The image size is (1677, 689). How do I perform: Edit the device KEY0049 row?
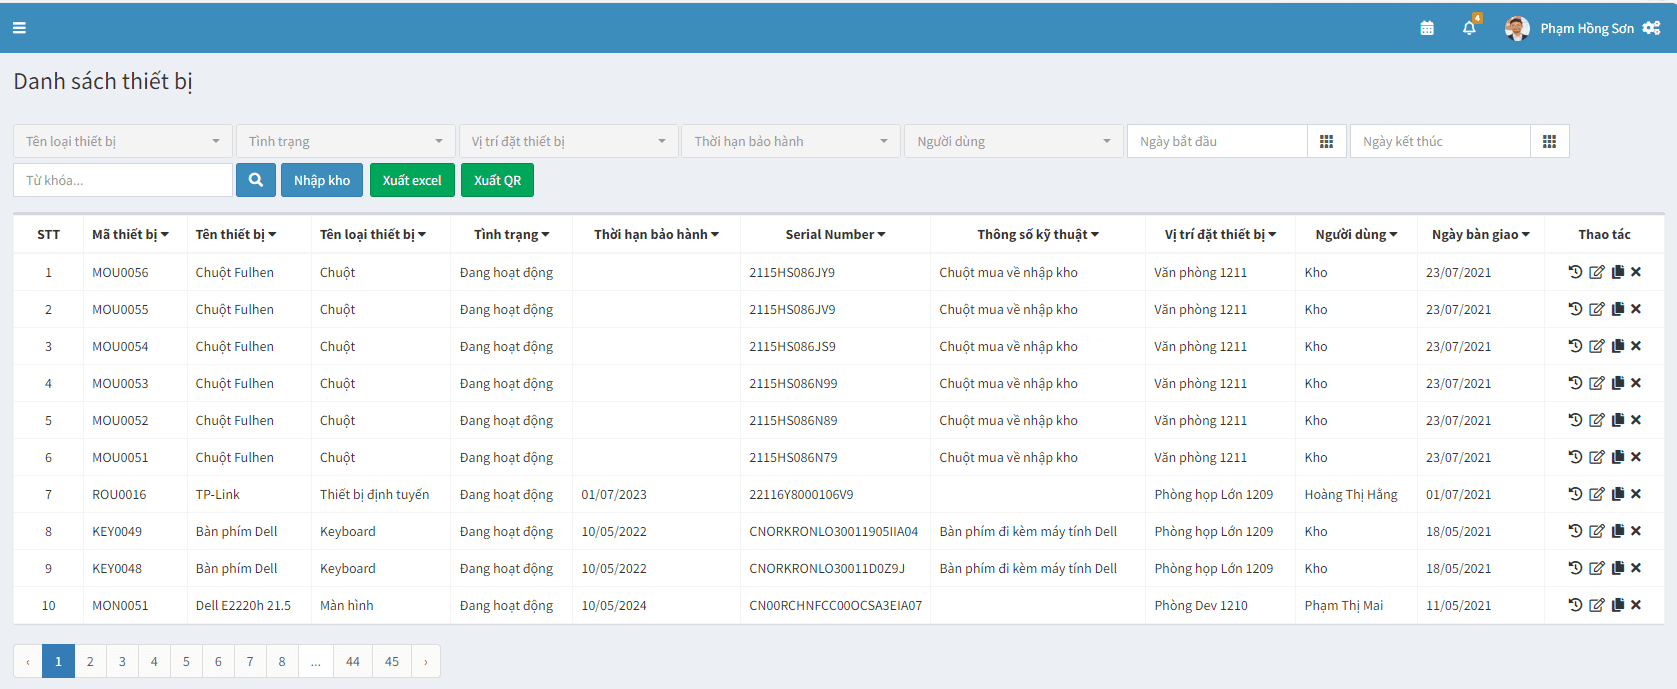[x=1597, y=531]
